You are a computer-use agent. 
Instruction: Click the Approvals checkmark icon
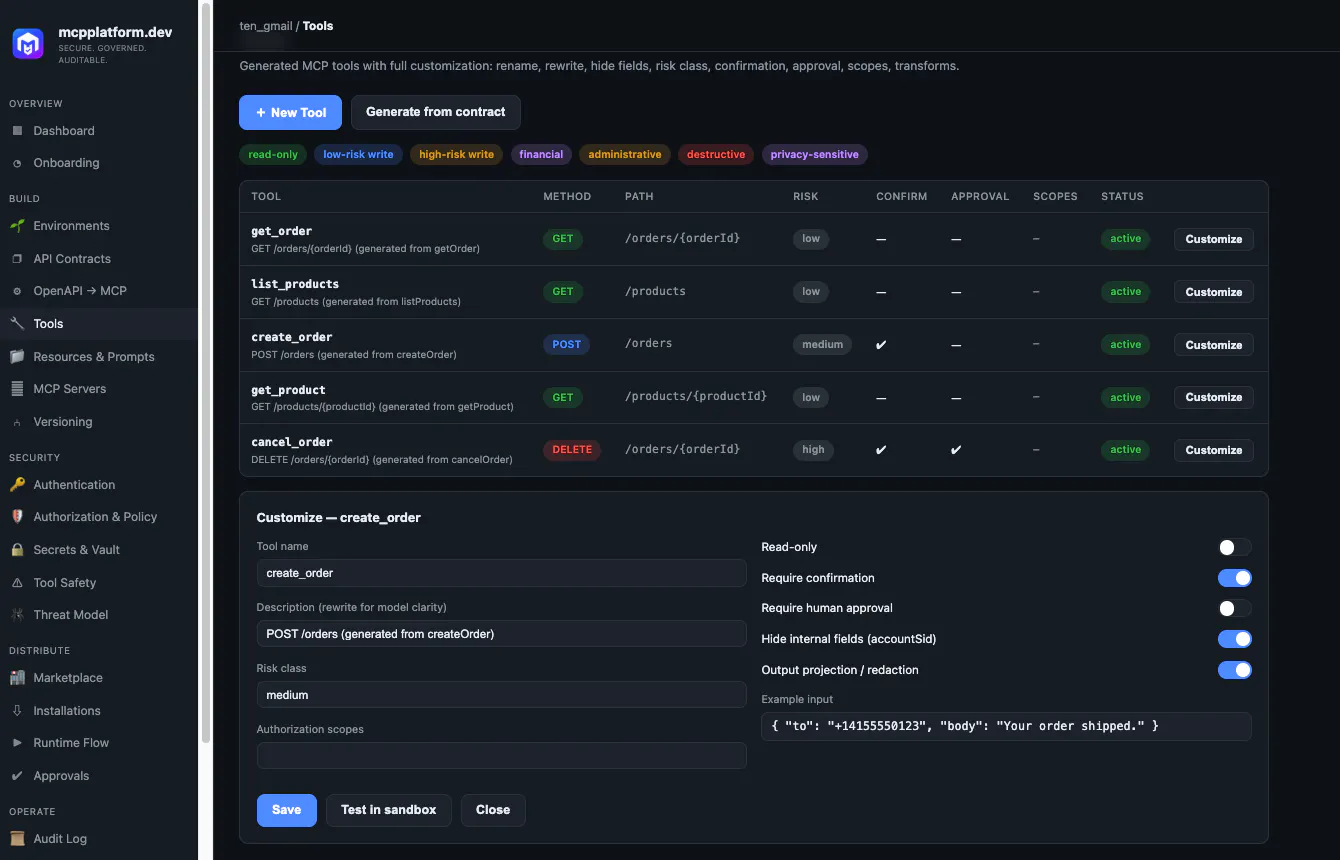17,776
